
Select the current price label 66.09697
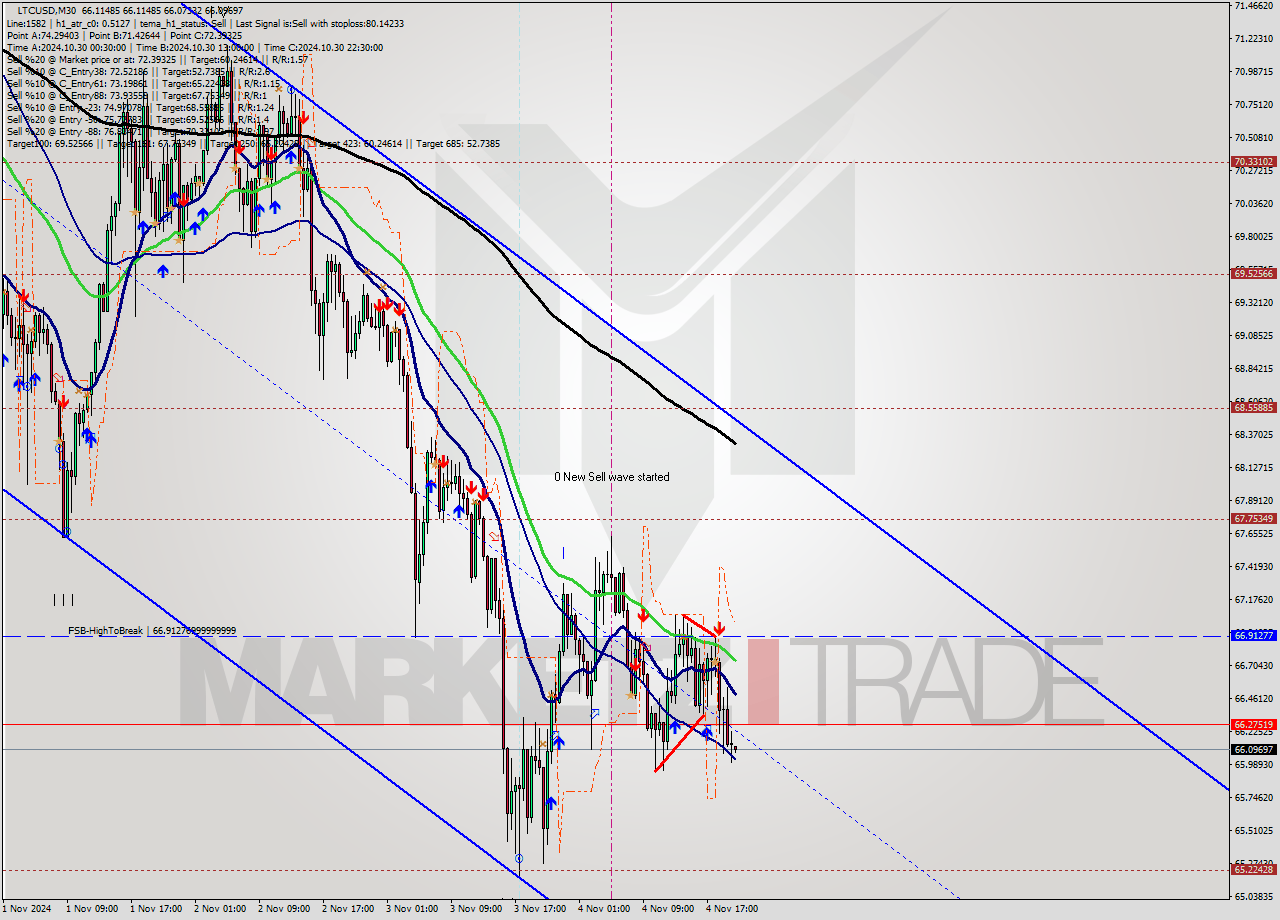(x=1253, y=749)
